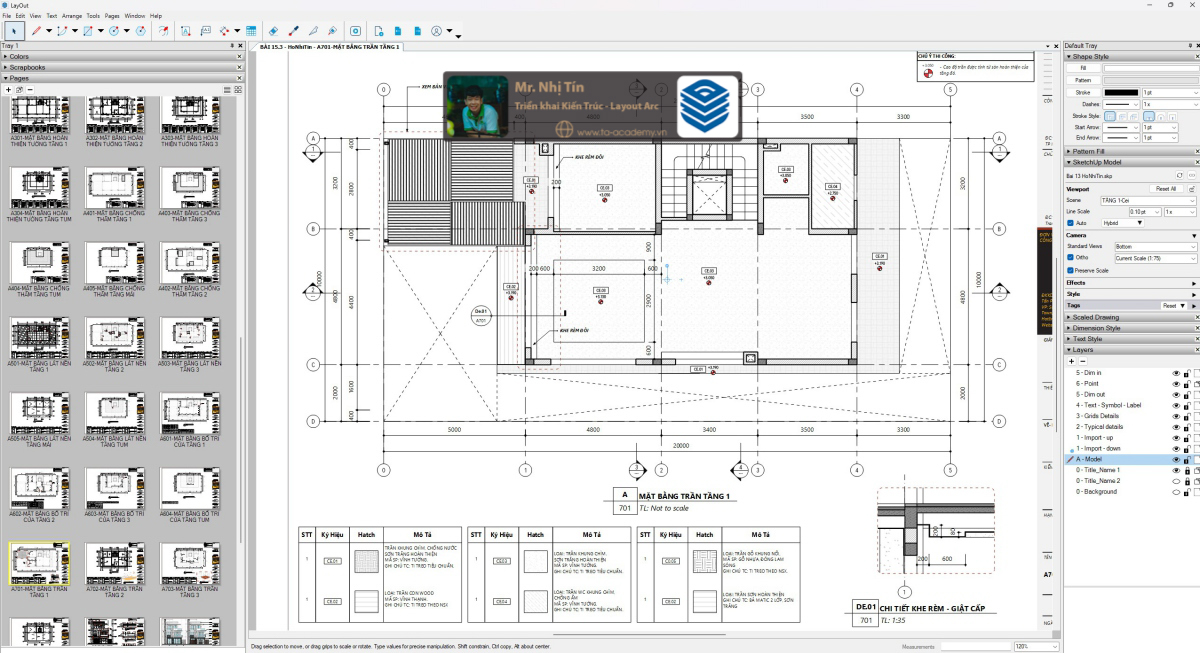Select the Erase tool
The image size is (1200, 653).
273,31
